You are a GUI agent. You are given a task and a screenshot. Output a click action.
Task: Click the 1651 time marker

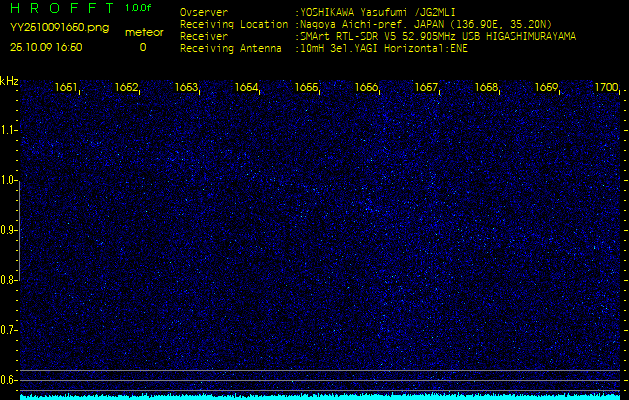click(x=67, y=88)
